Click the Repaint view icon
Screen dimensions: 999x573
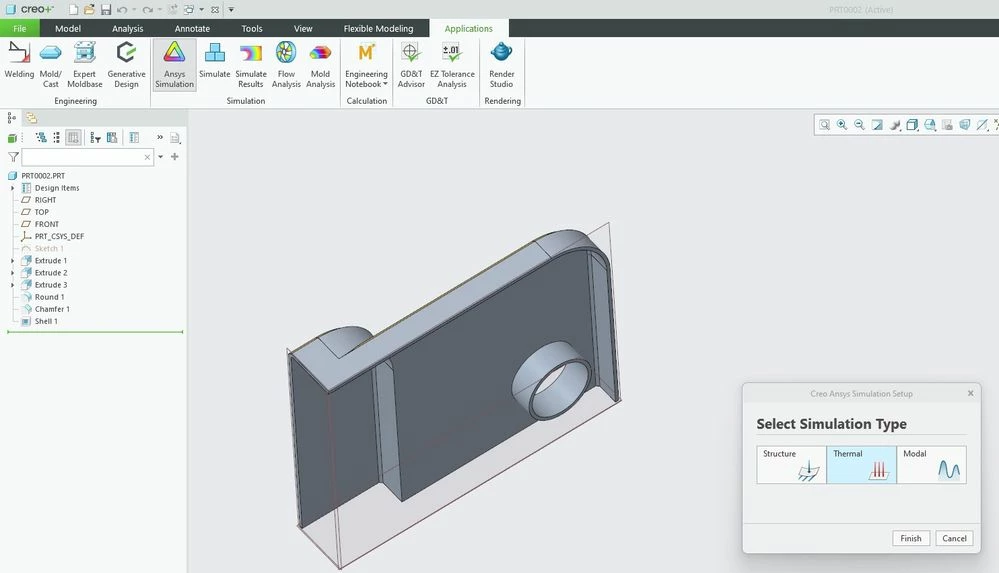(x=877, y=125)
